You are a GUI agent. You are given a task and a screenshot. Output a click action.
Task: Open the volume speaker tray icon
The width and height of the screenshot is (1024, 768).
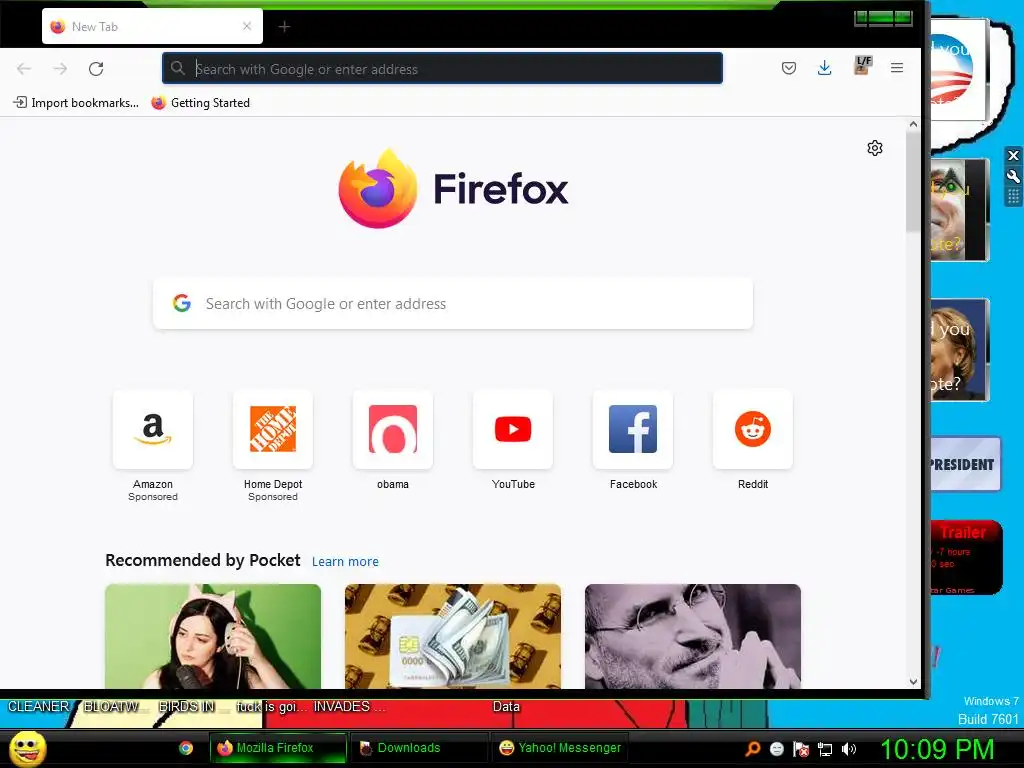pyautogui.click(x=848, y=749)
